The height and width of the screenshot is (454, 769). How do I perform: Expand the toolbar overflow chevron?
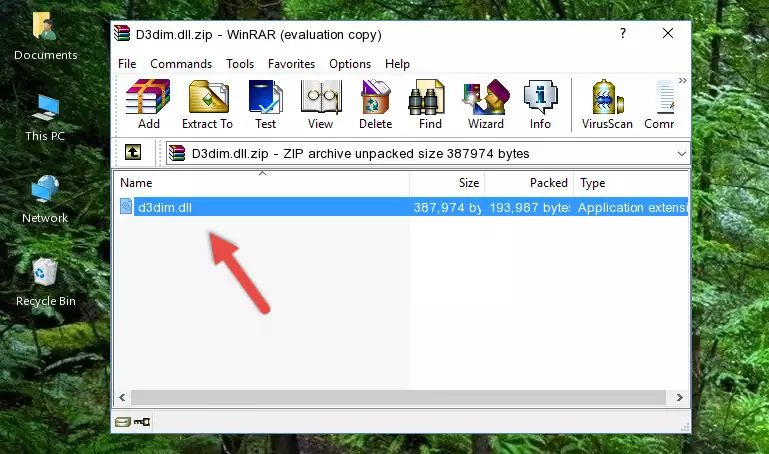pos(683,80)
